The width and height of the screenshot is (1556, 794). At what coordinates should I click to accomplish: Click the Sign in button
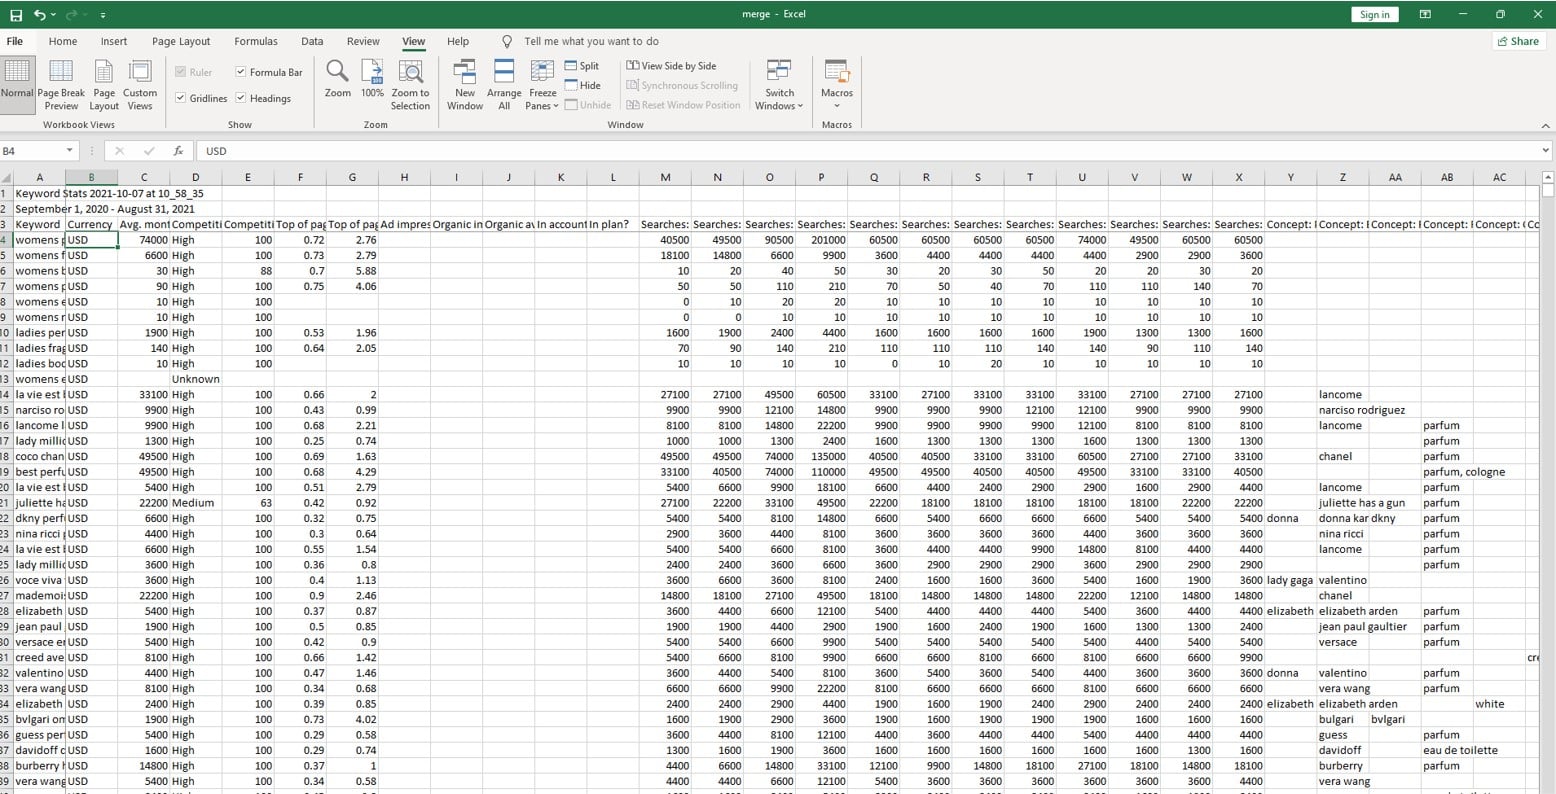(x=1374, y=14)
